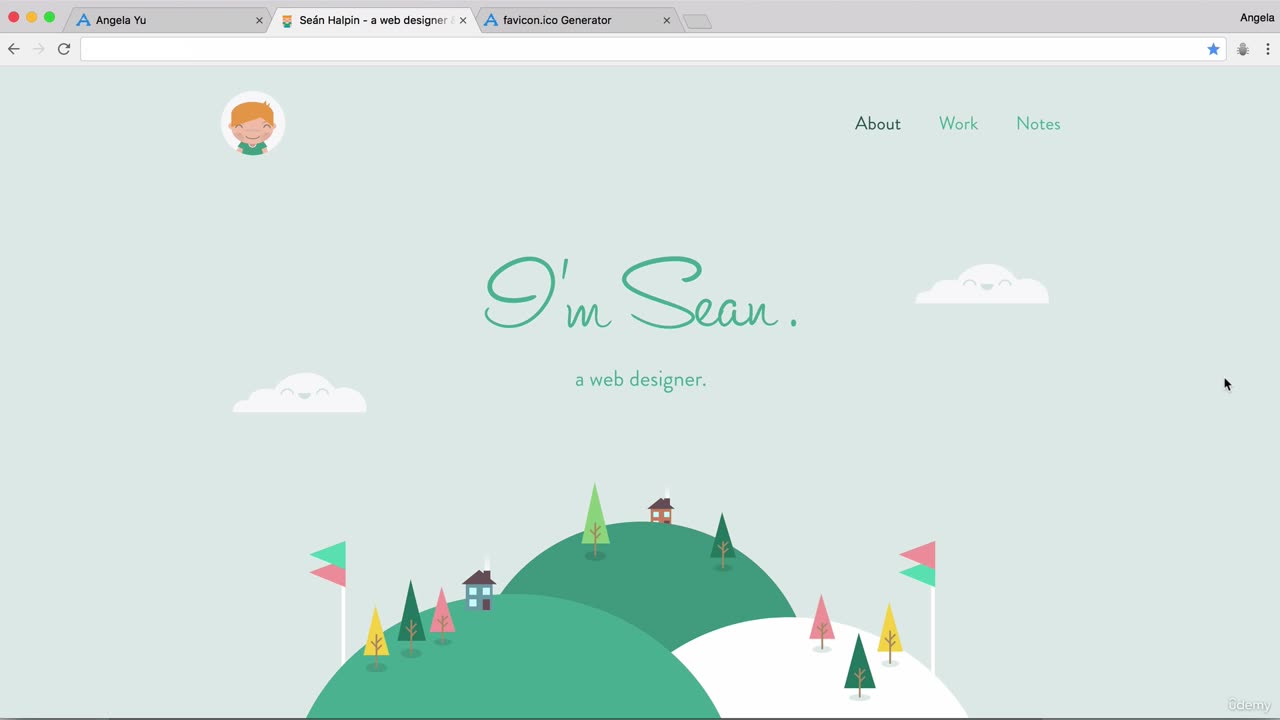Open the About page link

(x=878, y=124)
